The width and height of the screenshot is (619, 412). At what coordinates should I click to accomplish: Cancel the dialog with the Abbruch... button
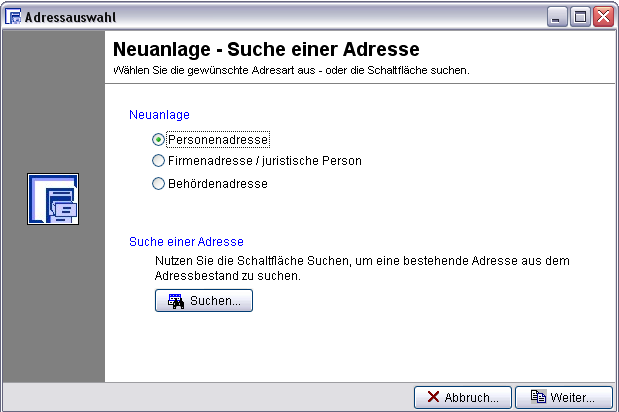463,396
